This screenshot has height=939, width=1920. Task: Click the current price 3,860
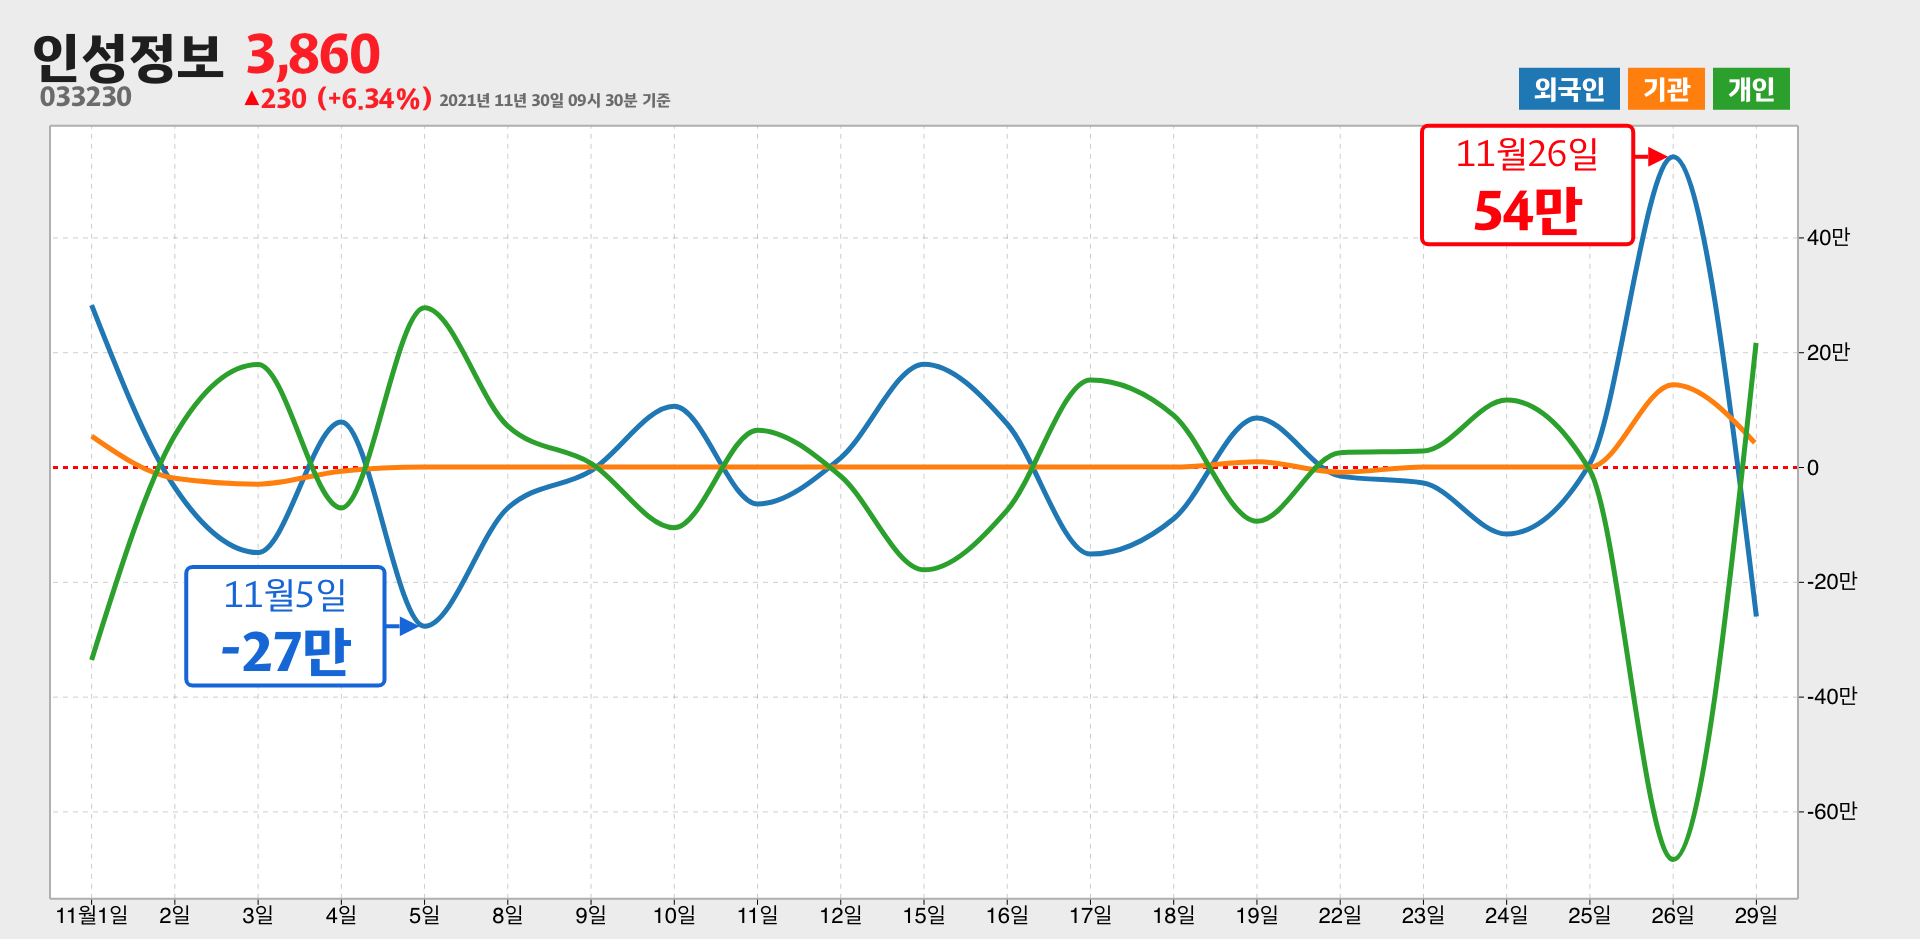pos(313,54)
